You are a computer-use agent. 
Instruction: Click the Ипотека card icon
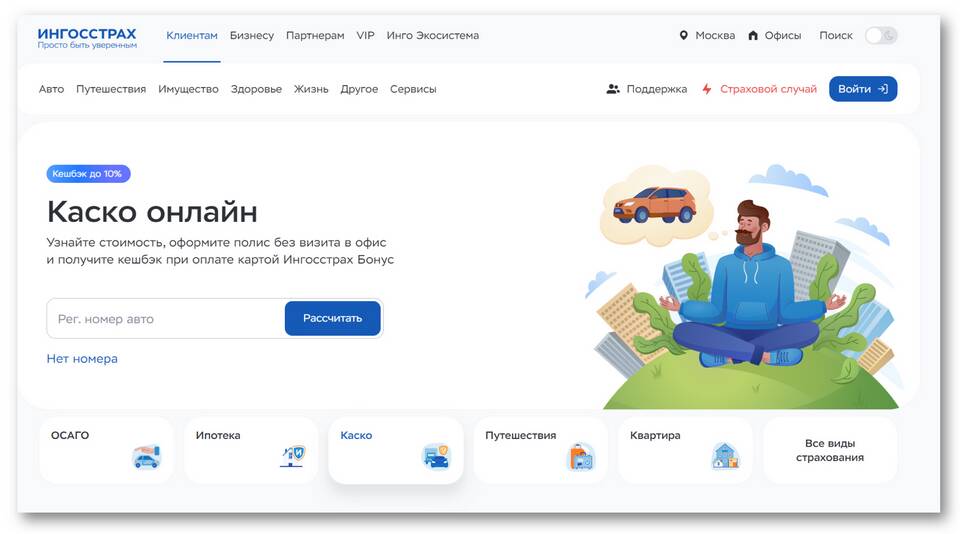pyautogui.click(x=293, y=456)
